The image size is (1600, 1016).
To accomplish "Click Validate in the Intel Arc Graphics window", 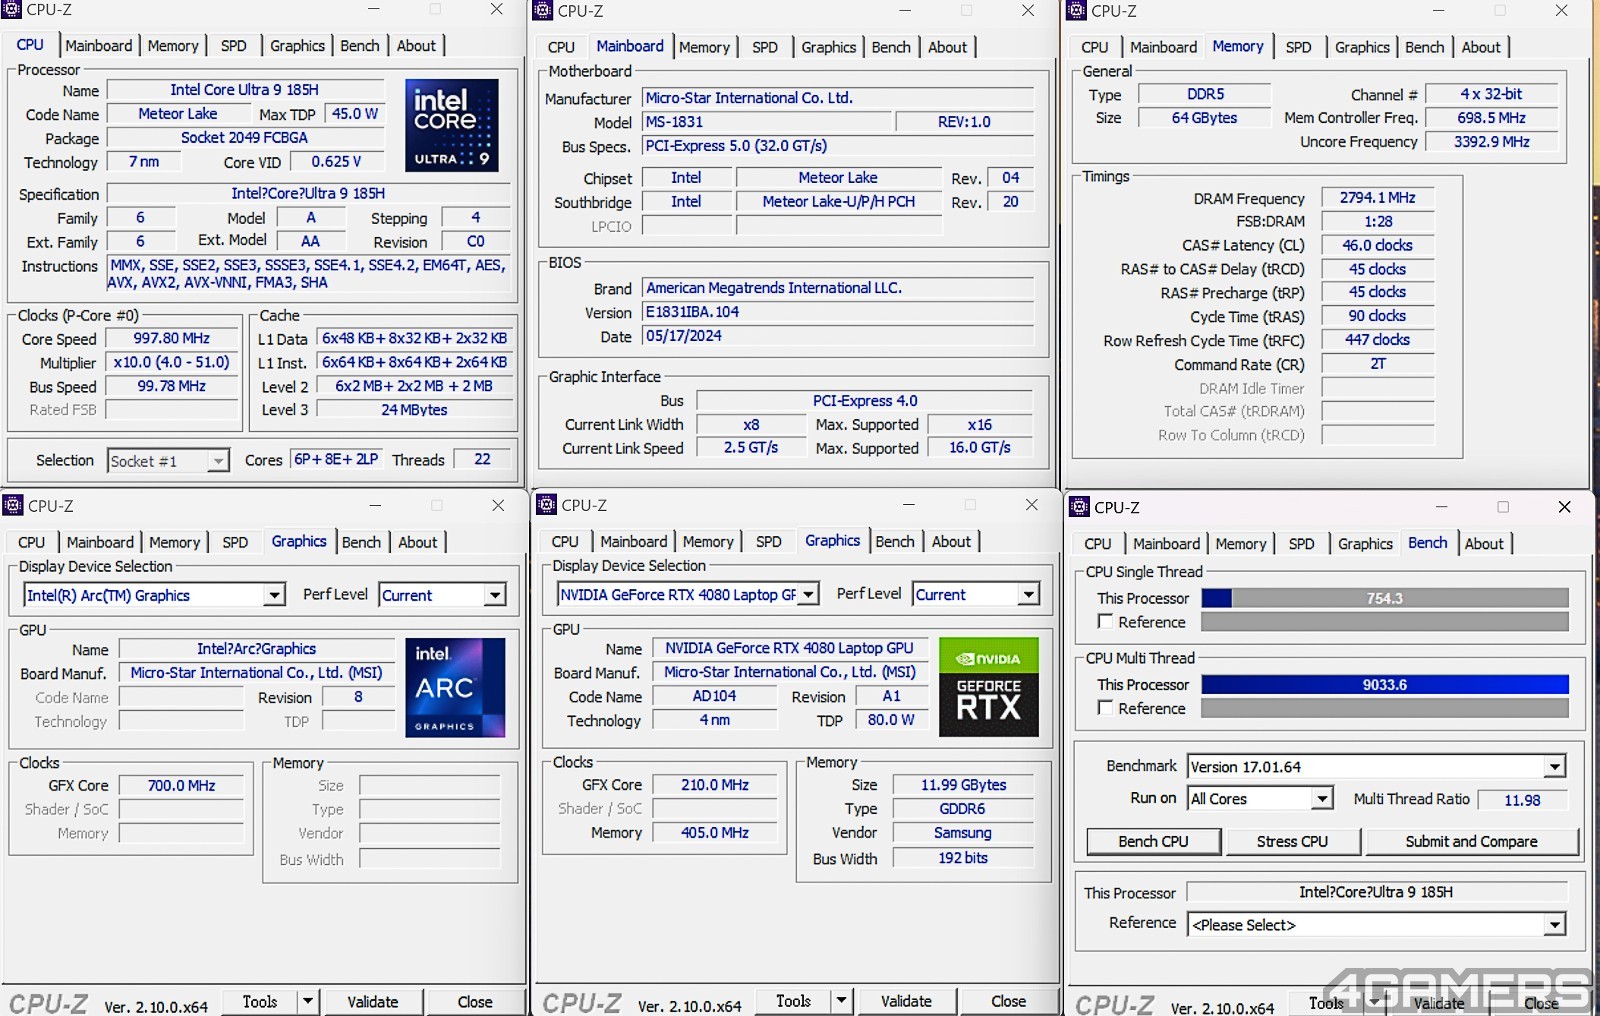I will pos(372,1001).
